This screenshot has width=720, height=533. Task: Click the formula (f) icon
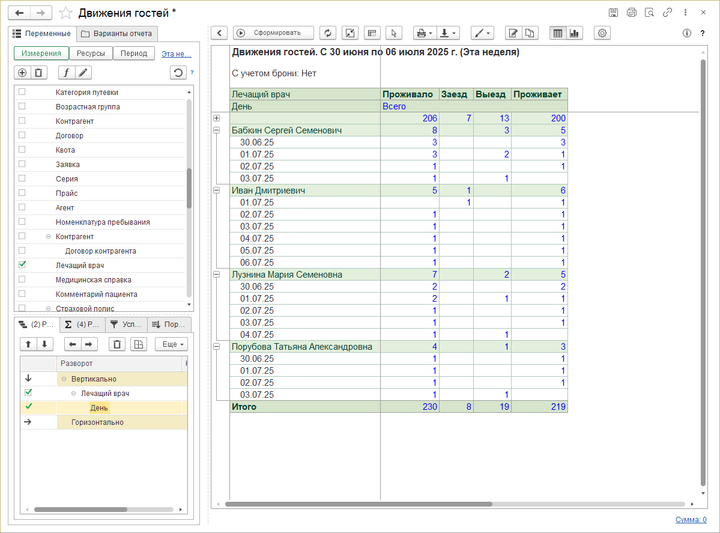66,73
